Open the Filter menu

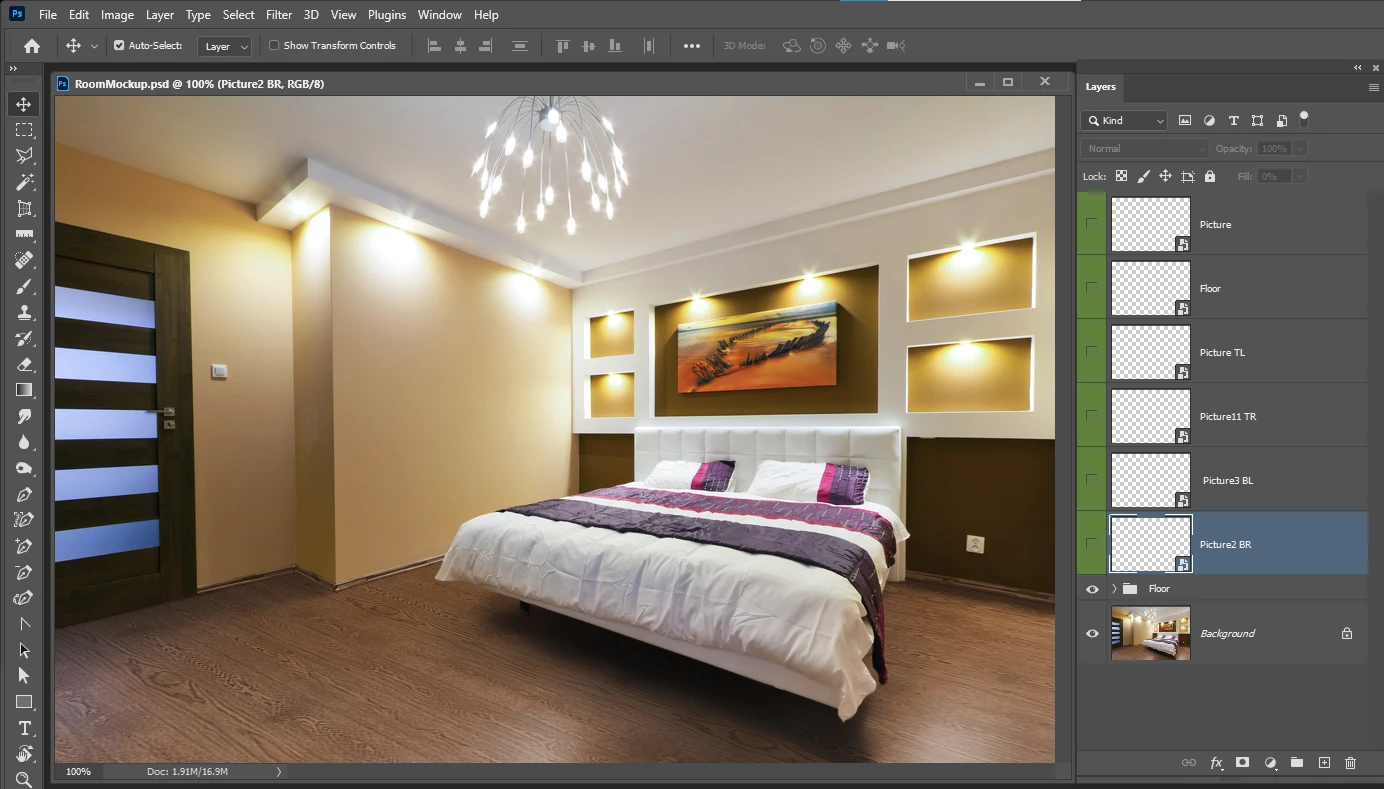coord(279,15)
